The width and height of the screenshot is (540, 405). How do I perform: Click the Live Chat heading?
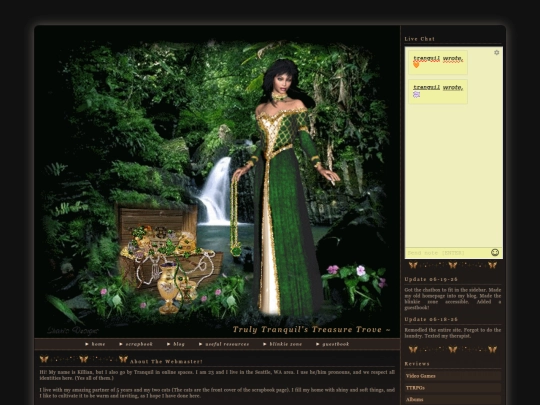coord(419,39)
